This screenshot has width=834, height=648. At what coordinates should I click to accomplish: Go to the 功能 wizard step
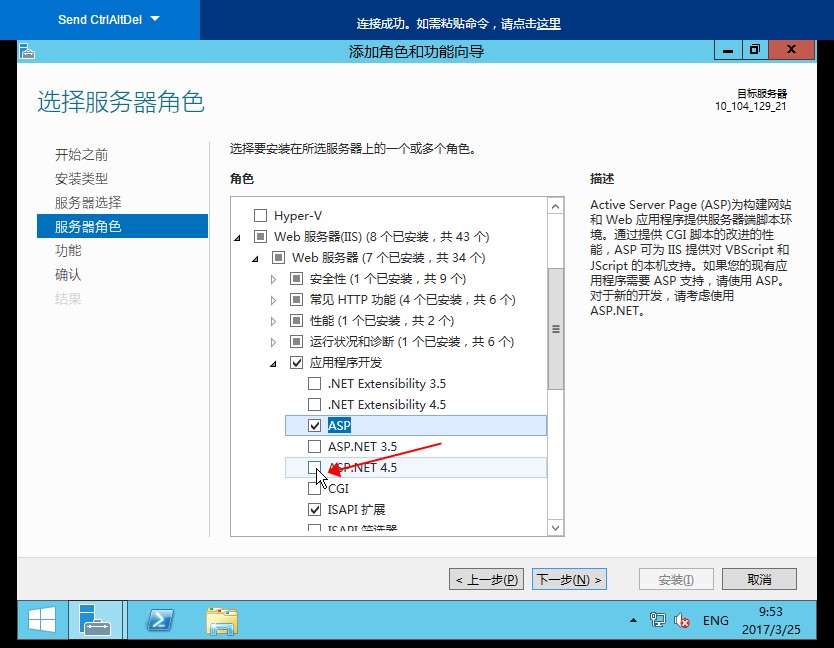[68, 251]
